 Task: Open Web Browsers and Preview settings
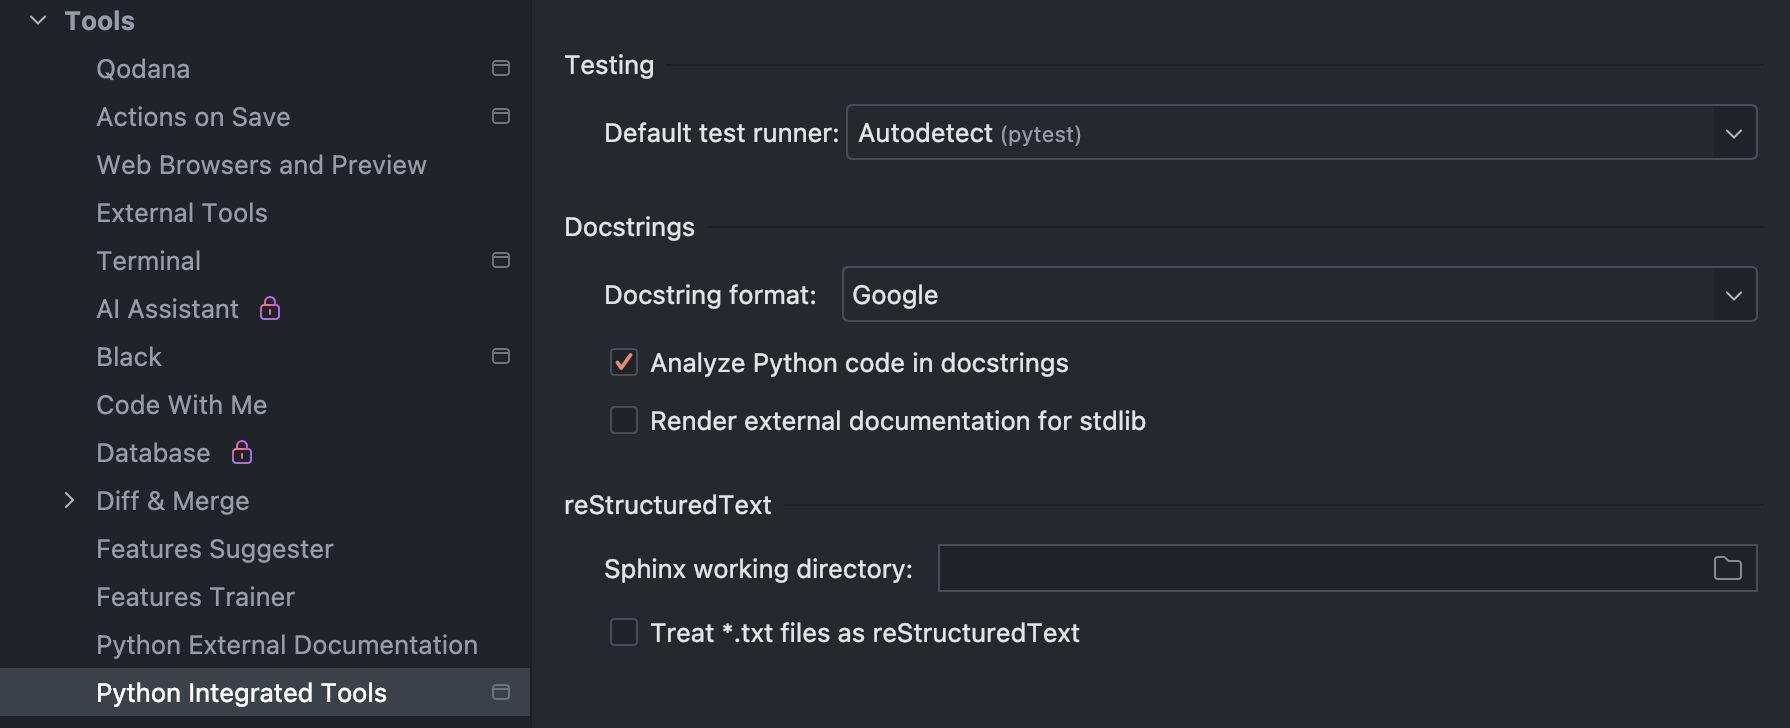coord(261,165)
